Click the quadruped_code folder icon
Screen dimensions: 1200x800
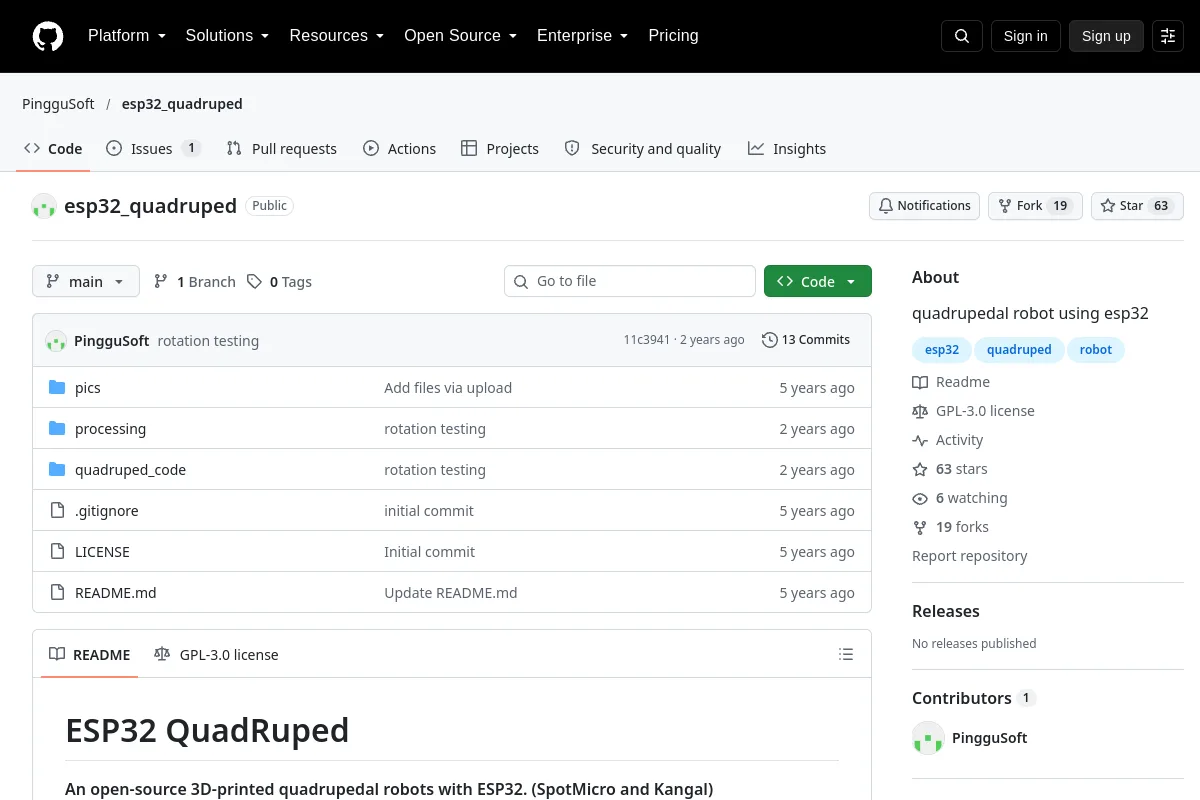point(57,470)
